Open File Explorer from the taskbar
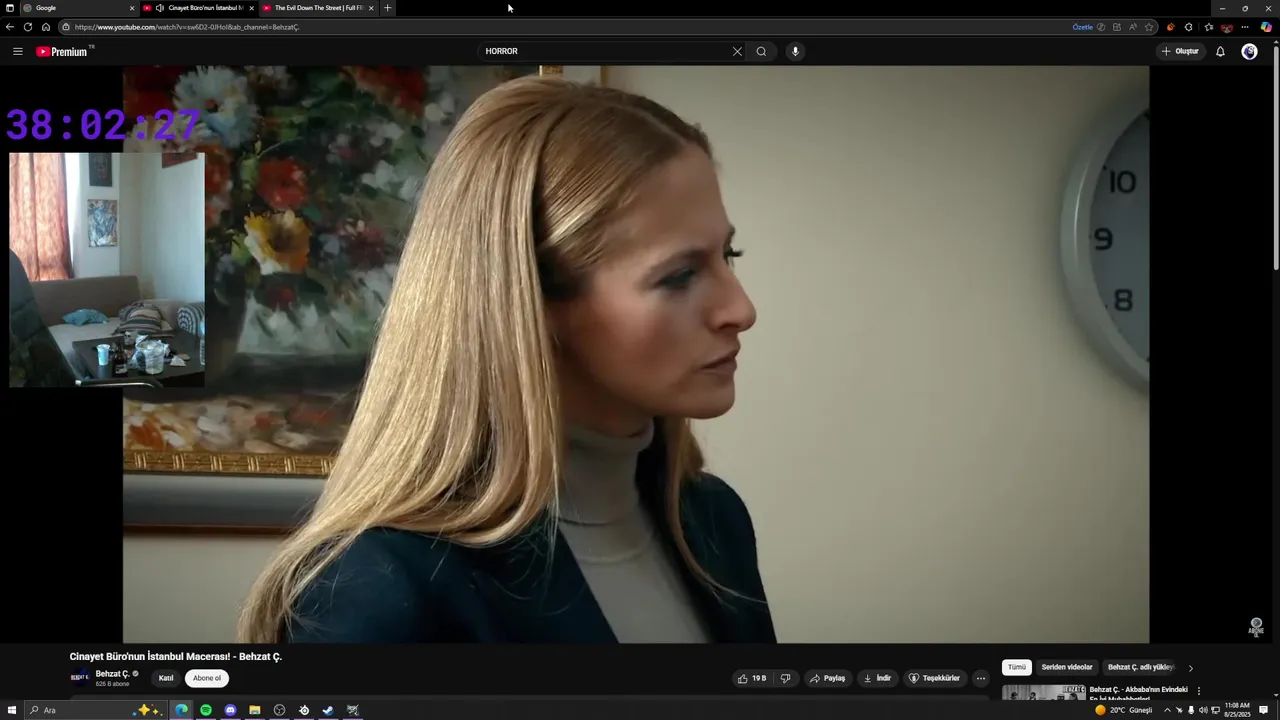The width and height of the screenshot is (1280, 720). click(255, 710)
